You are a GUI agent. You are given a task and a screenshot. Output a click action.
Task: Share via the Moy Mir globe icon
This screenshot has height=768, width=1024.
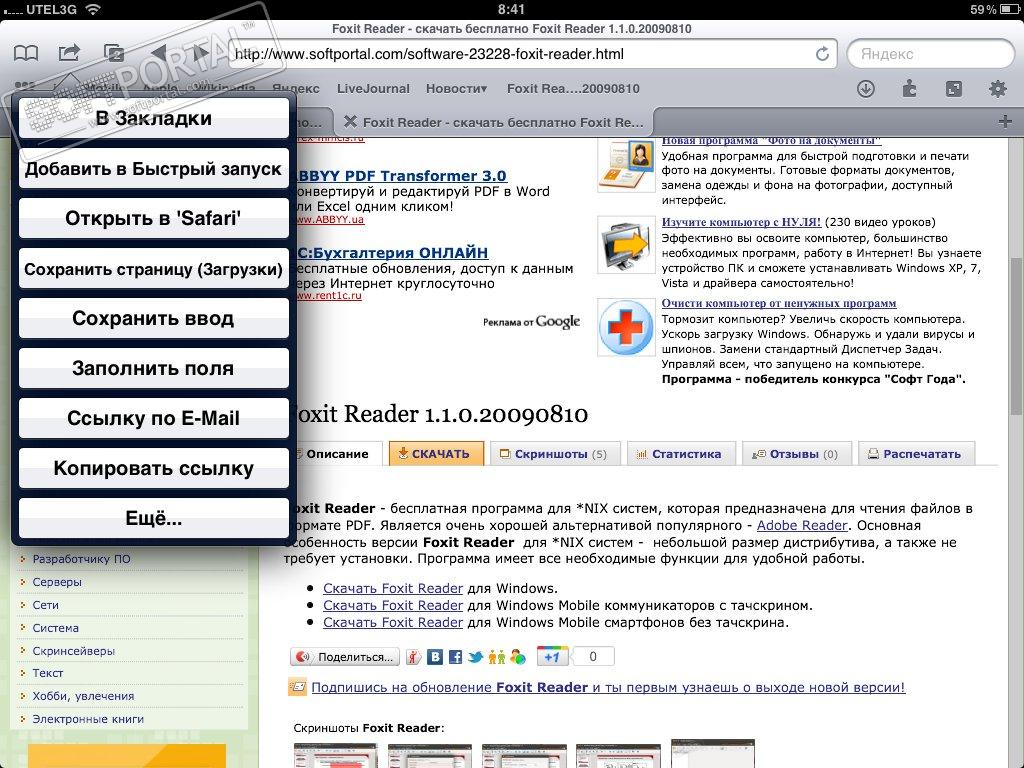pos(518,657)
